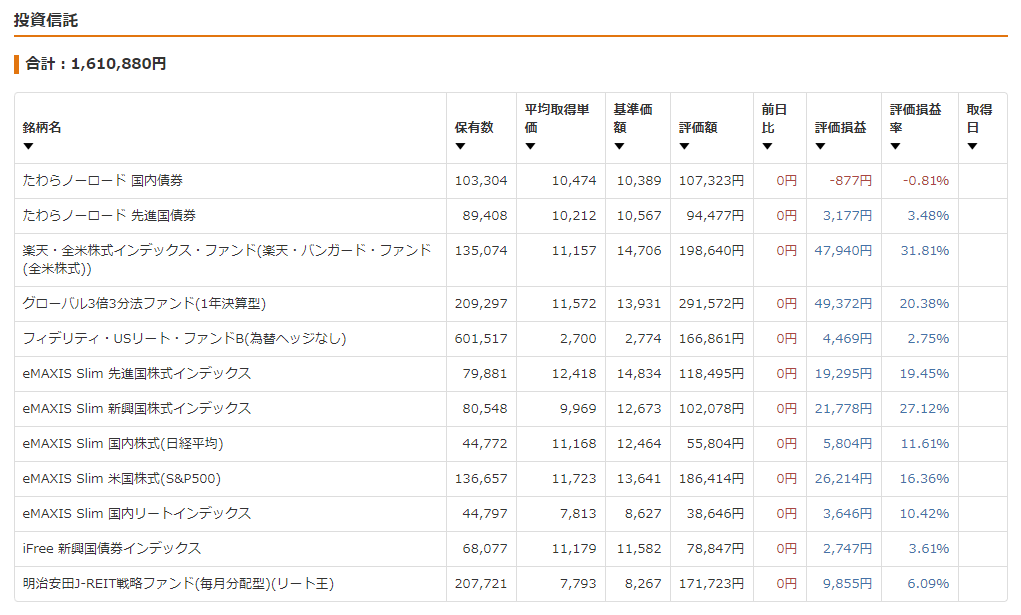
Task: Click holdings count 103,304
Action: click(x=481, y=180)
